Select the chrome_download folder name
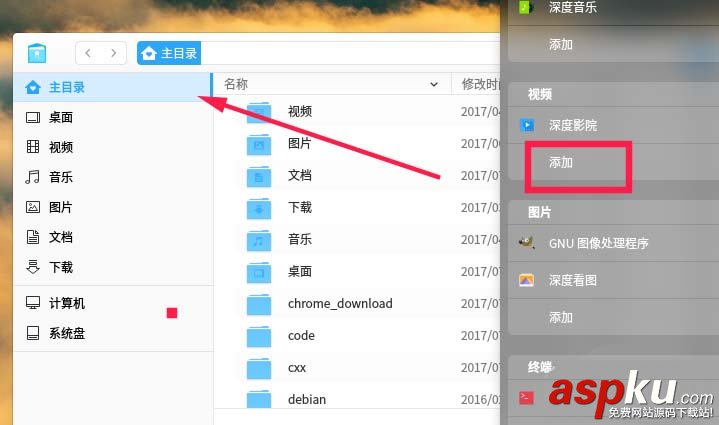Screen dimensions: 719x425 pos(340,304)
